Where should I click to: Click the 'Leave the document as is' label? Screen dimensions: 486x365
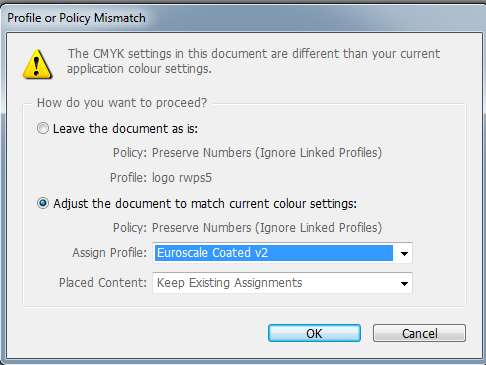(x=125, y=129)
